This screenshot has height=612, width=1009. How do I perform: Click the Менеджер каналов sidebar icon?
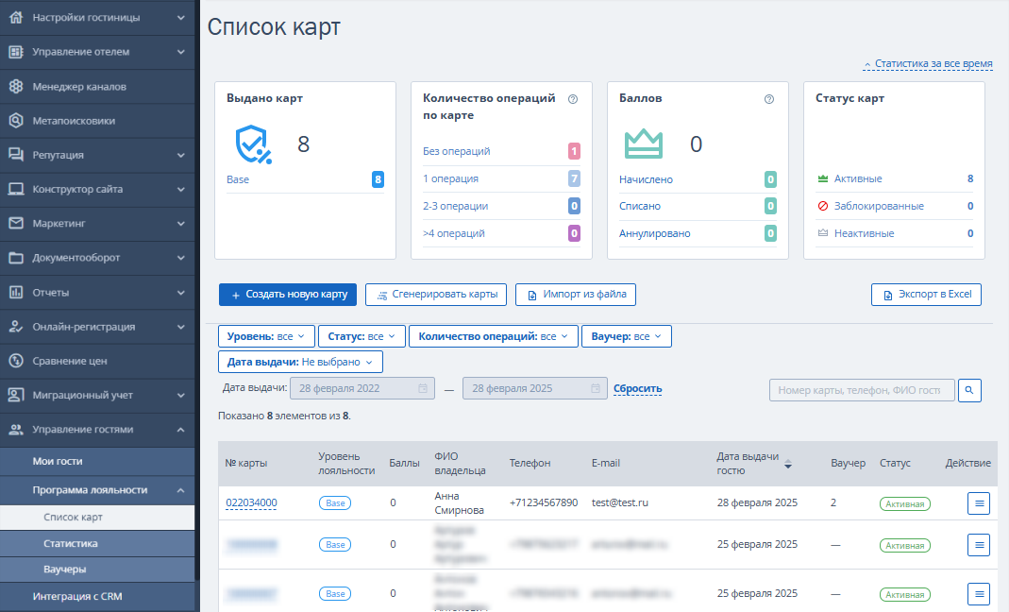click(16, 86)
